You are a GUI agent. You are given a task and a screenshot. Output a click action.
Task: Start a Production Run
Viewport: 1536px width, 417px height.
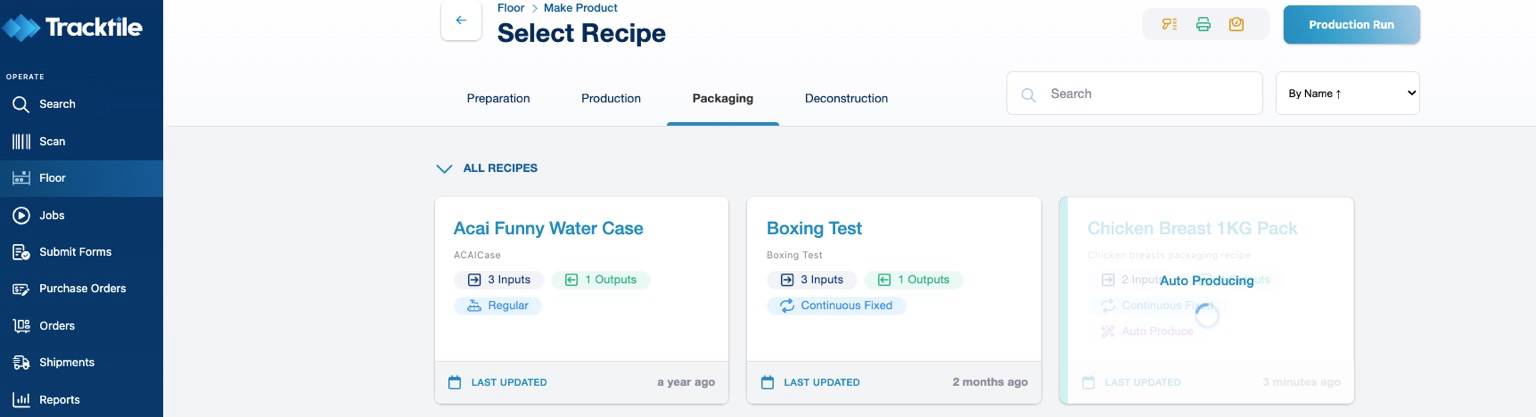(1351, 25)
